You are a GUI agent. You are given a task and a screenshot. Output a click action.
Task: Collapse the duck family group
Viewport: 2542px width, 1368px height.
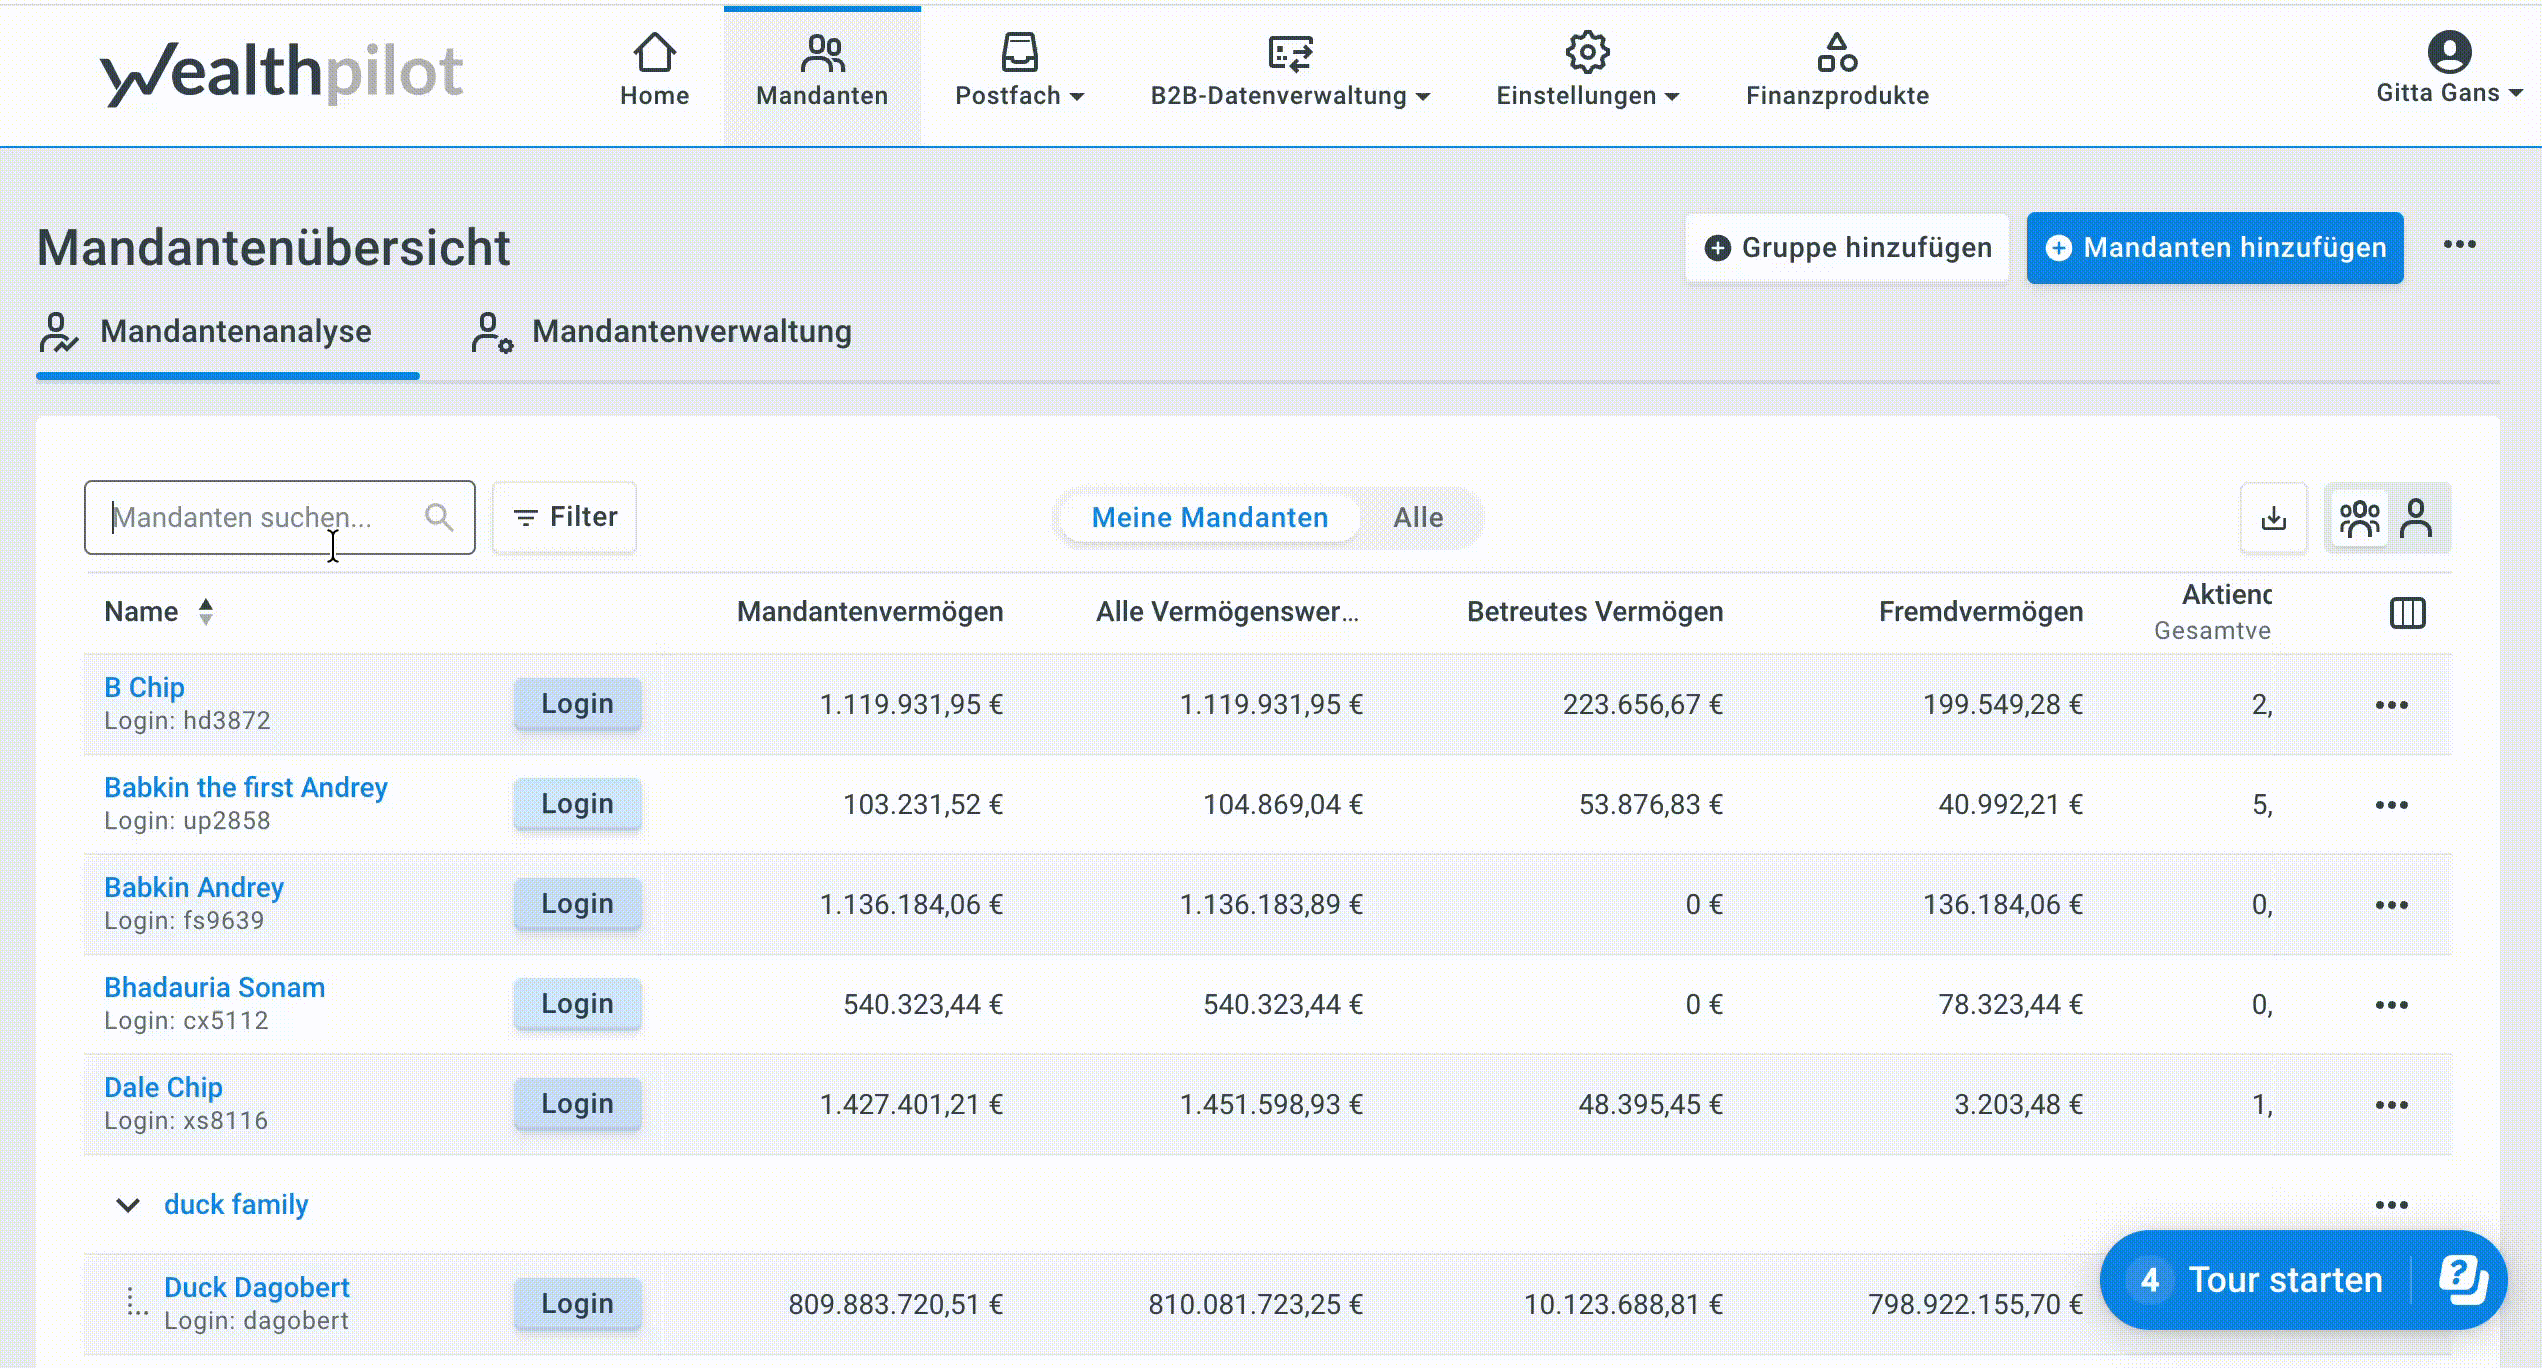128,1205
